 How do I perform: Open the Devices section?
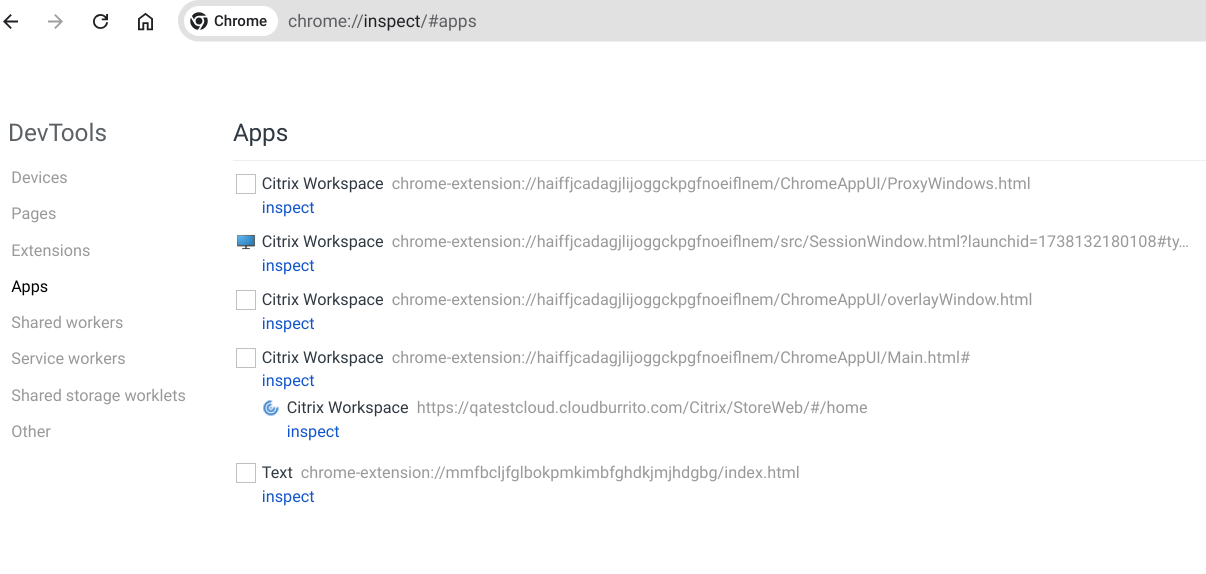[x=39, y=178]
